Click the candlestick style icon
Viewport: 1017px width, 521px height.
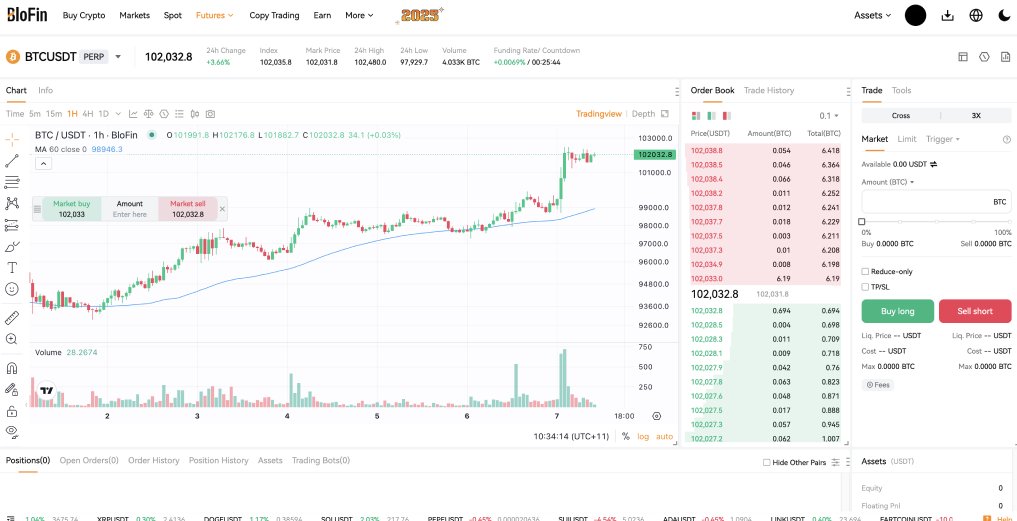195,114
